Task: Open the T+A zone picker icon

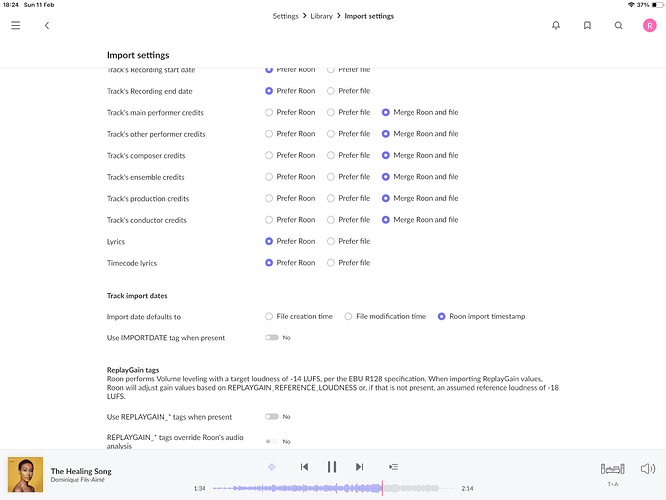Action: pos(612,469)
